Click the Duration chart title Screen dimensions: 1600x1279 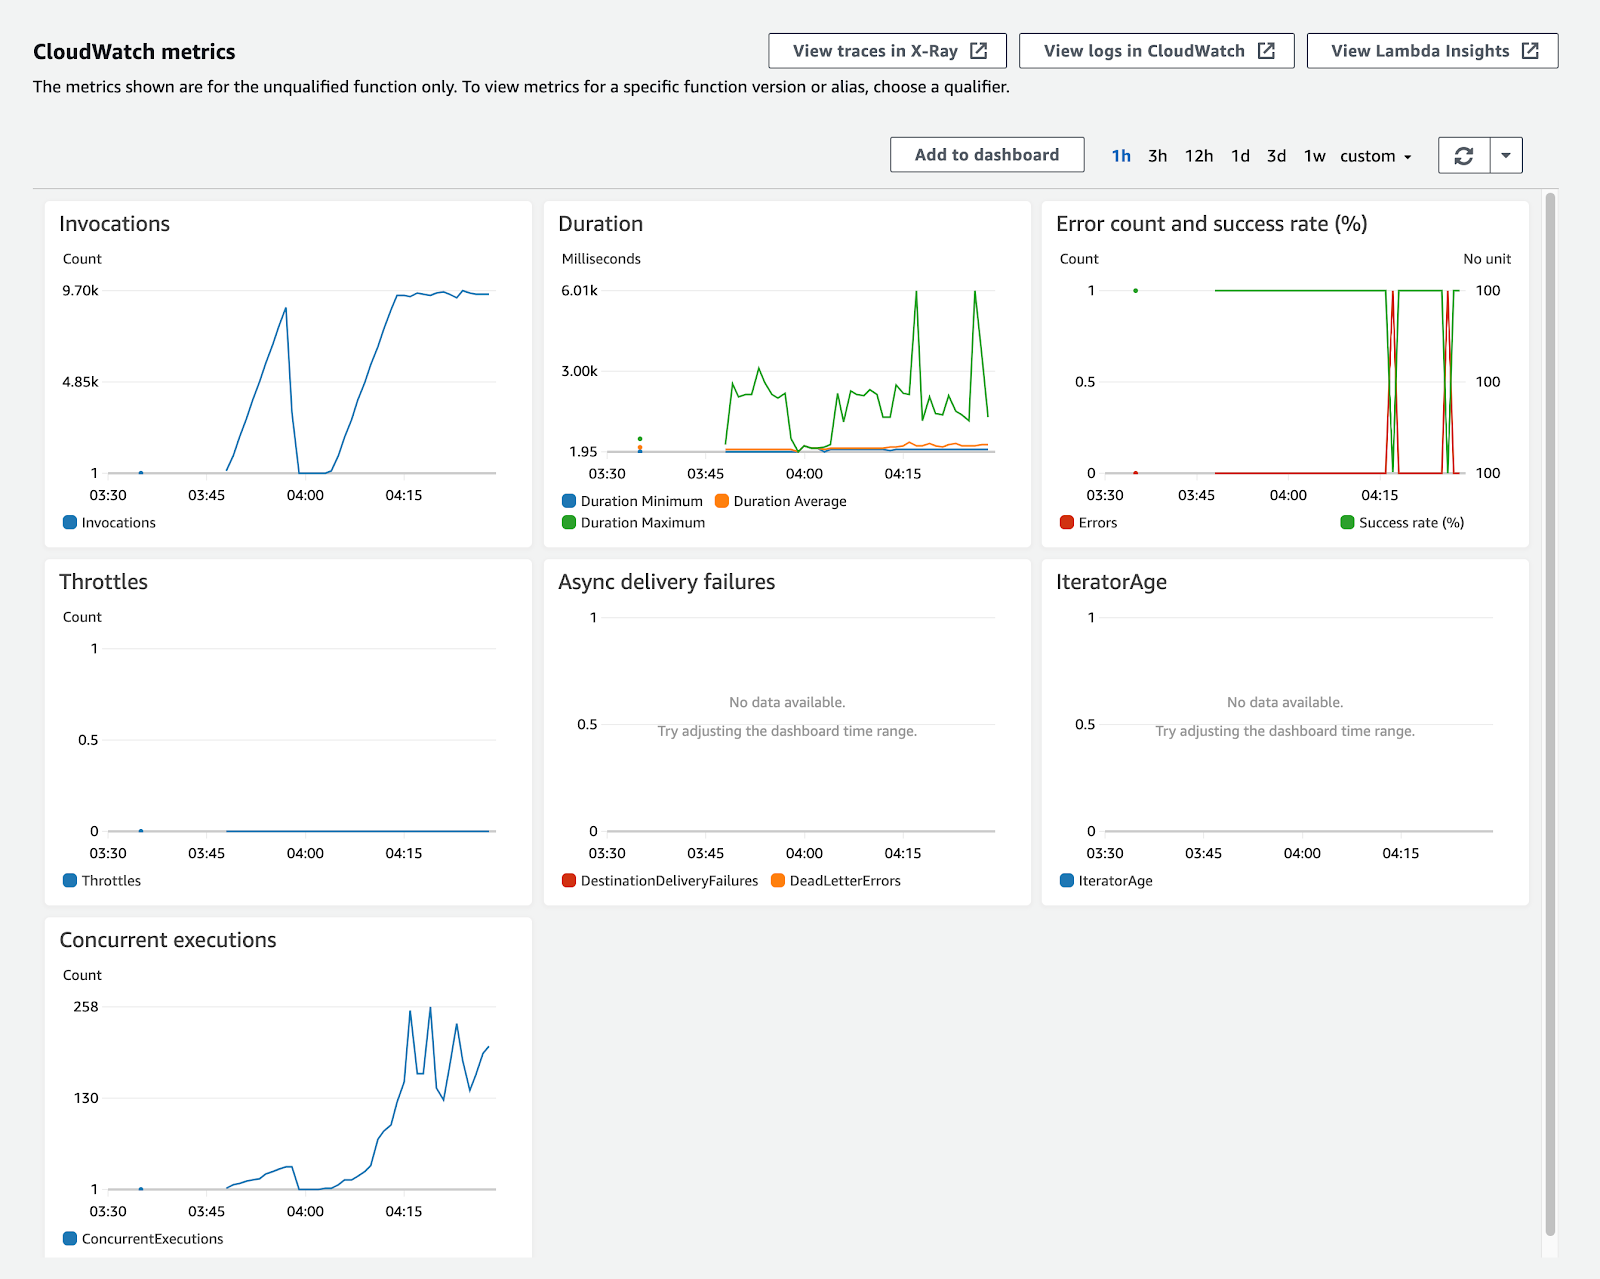(x=600, y=224)
